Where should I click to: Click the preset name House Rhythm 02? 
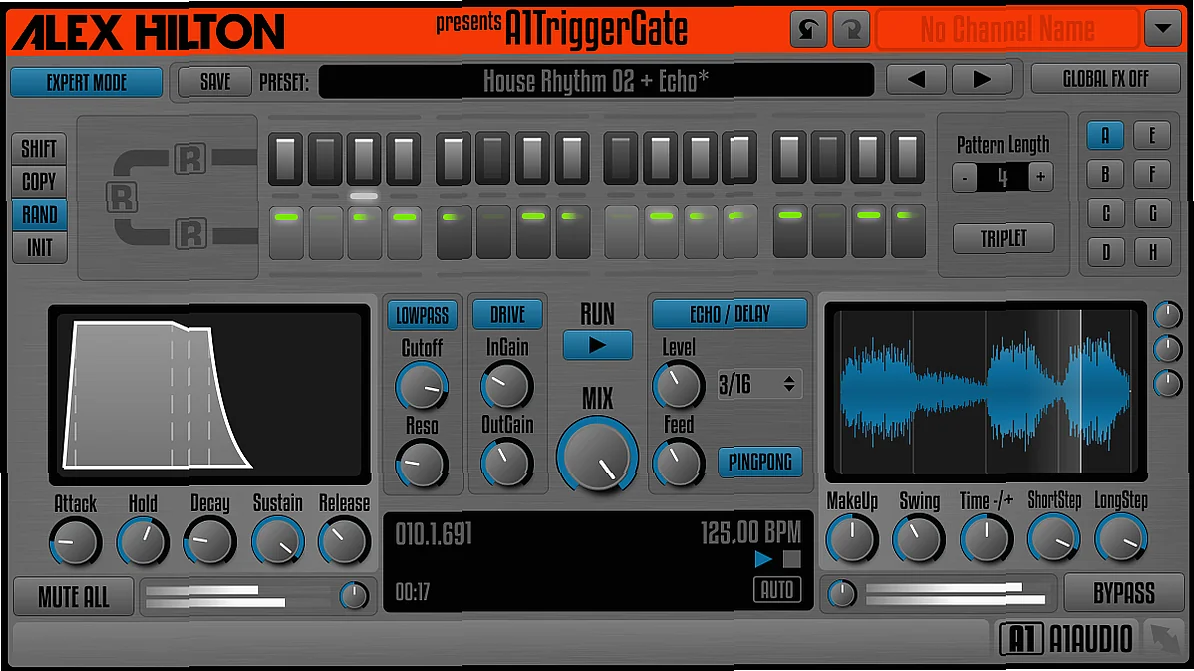click(x=596, y=80)
